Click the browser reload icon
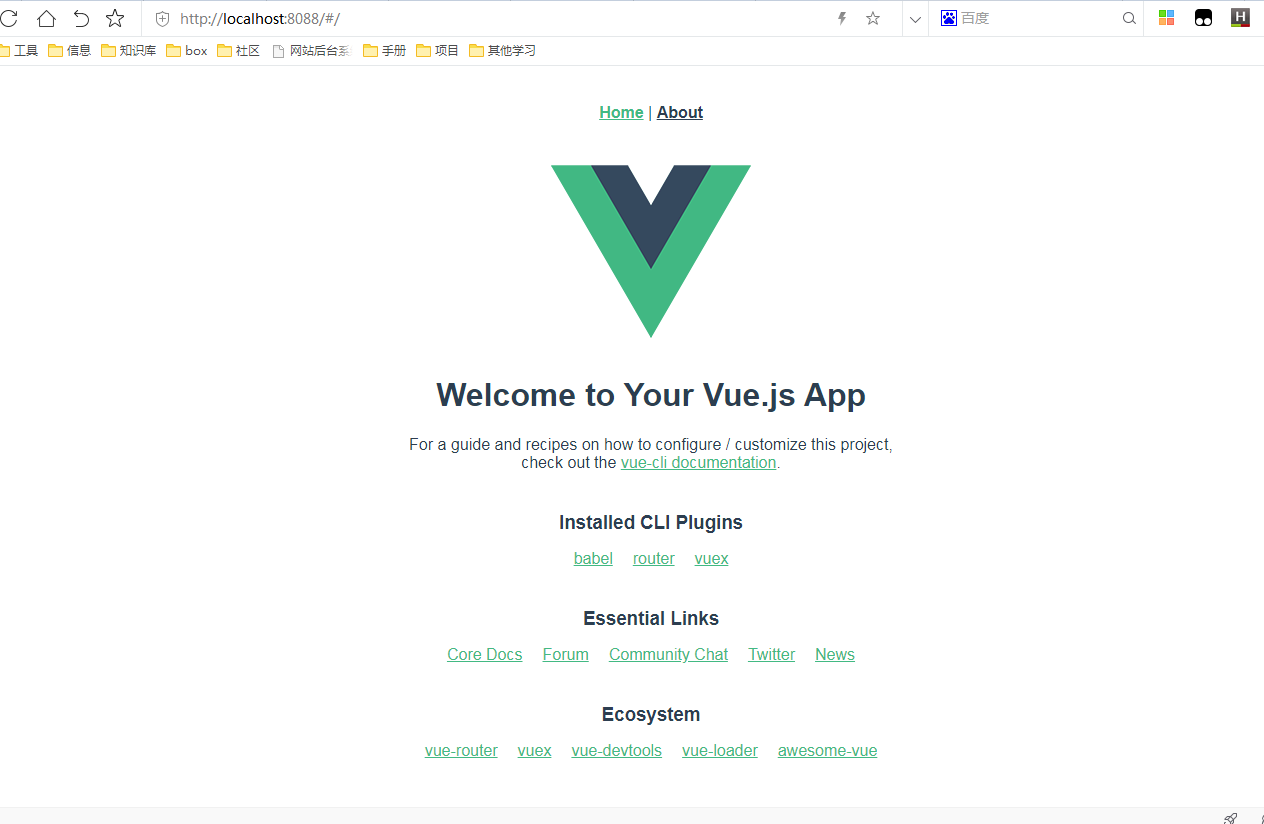Image resolution: width=1264 pixels, height=824 pixels. [8, 18]
